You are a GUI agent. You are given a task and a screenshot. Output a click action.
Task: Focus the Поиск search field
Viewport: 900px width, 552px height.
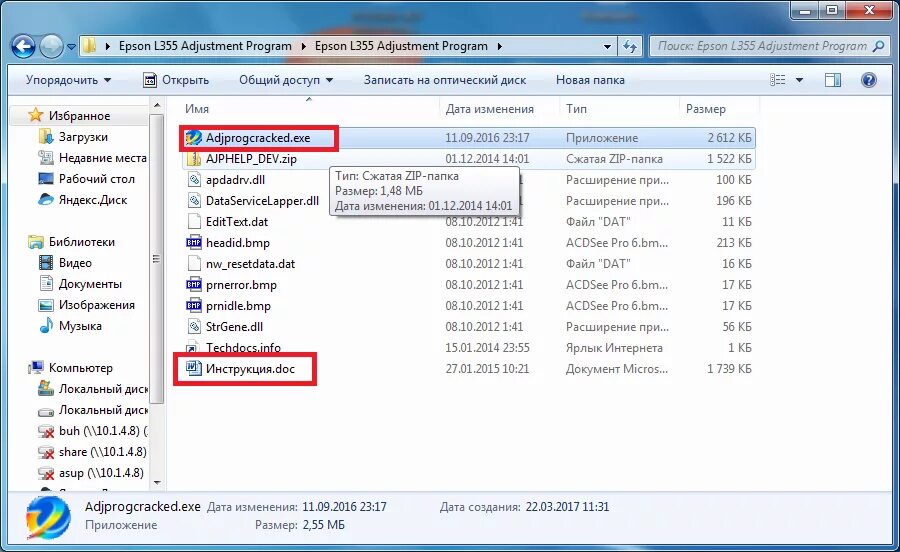click(762, 46)
